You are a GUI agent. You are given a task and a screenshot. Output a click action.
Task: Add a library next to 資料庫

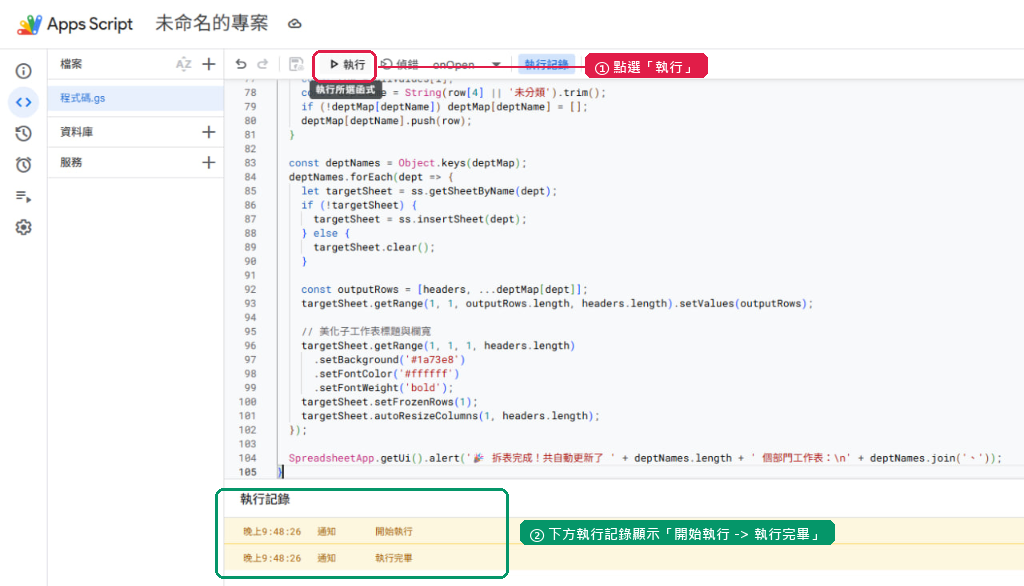click(x=208, y=132)
